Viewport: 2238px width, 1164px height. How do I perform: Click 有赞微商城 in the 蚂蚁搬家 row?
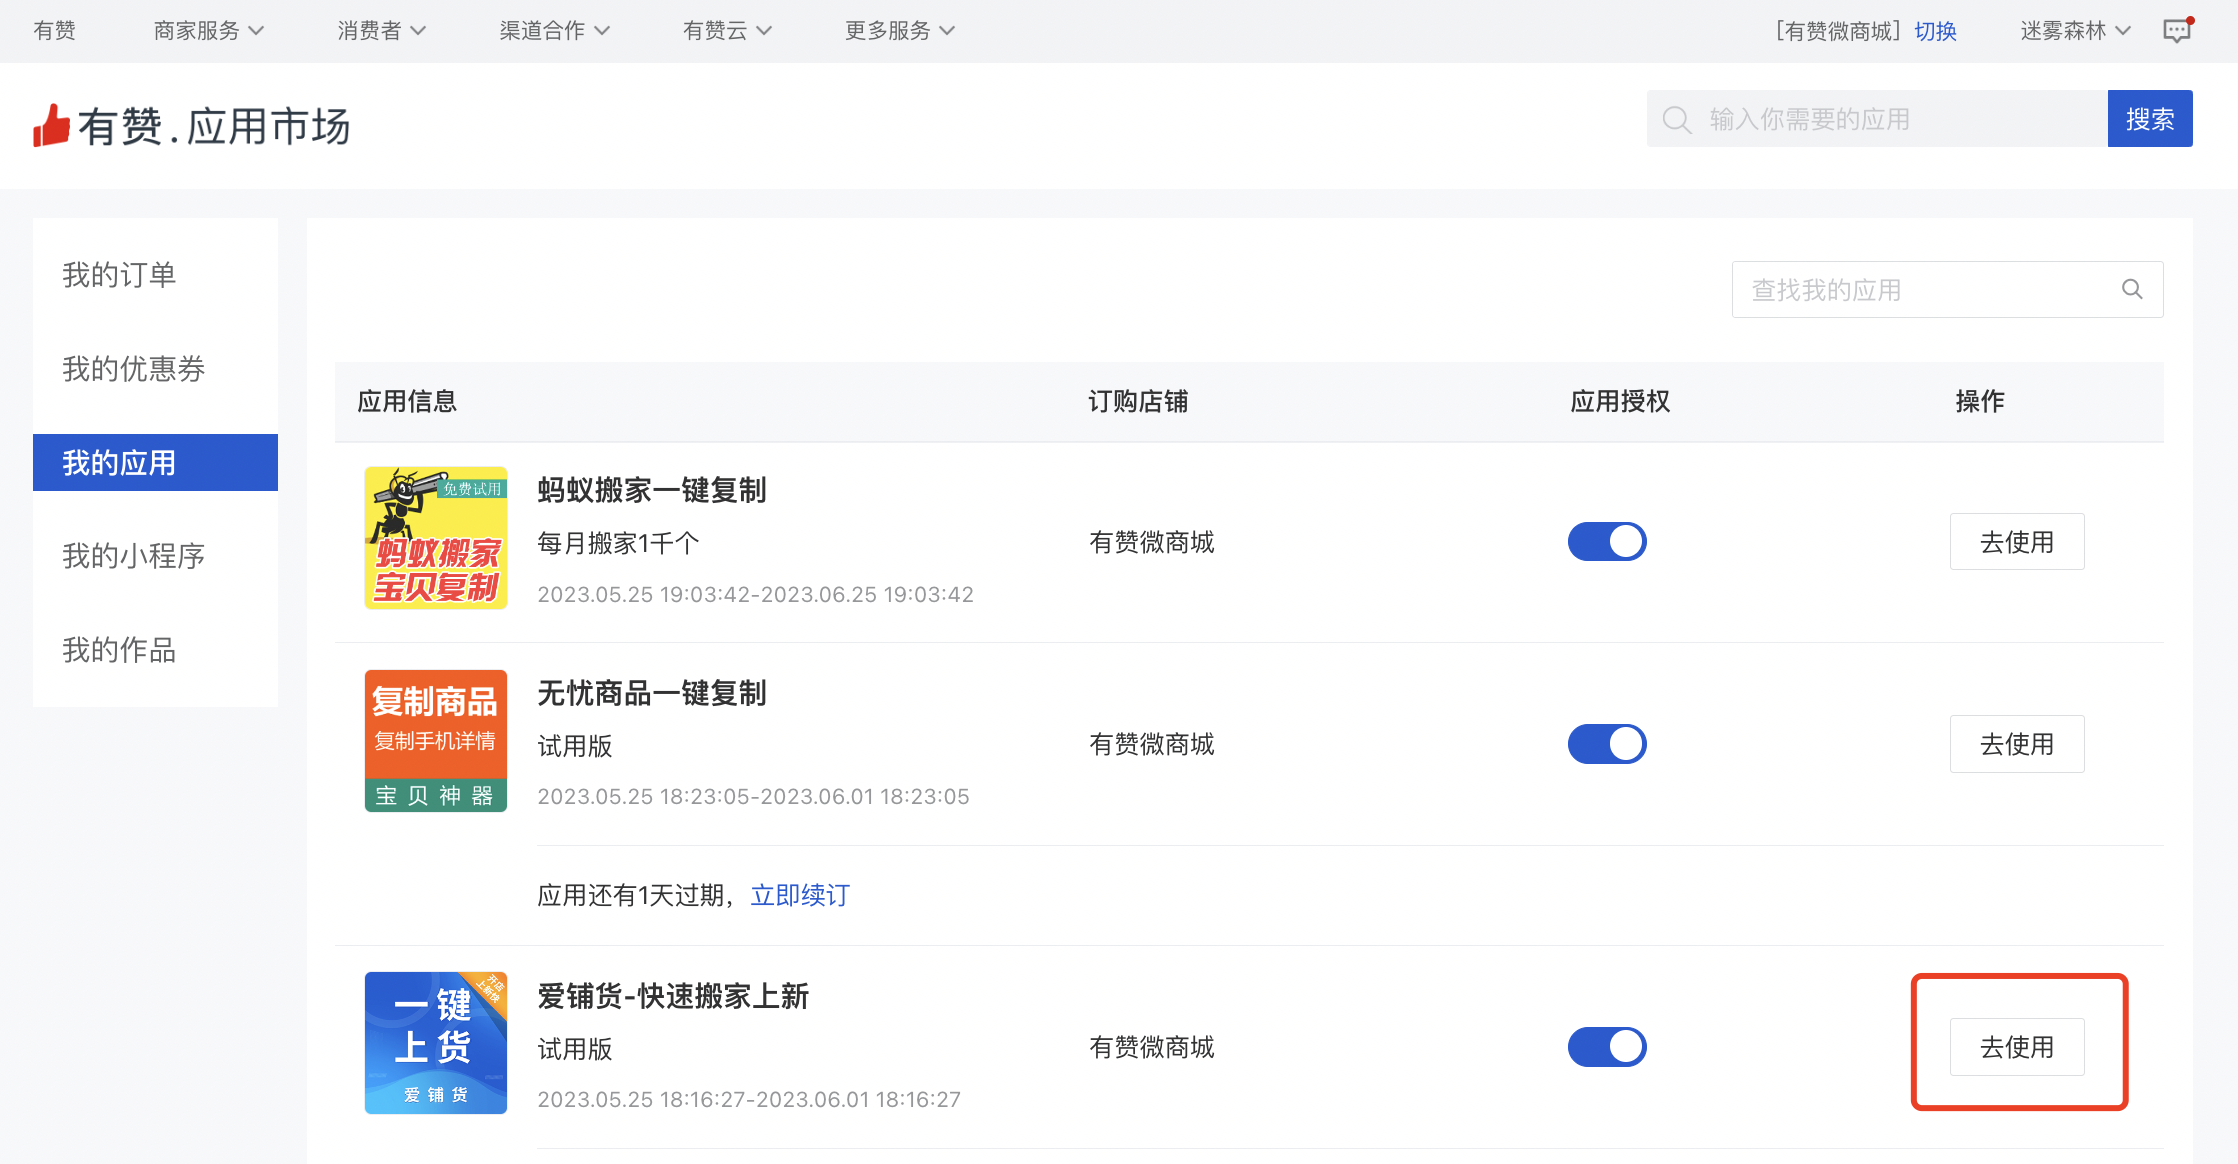[x=1152, y=542]
